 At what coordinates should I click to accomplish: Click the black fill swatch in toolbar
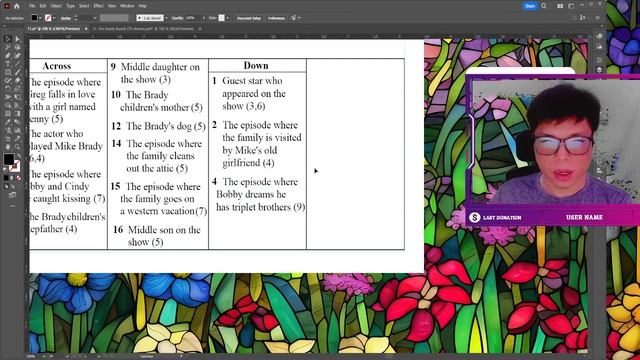click(x=9, y=159)
